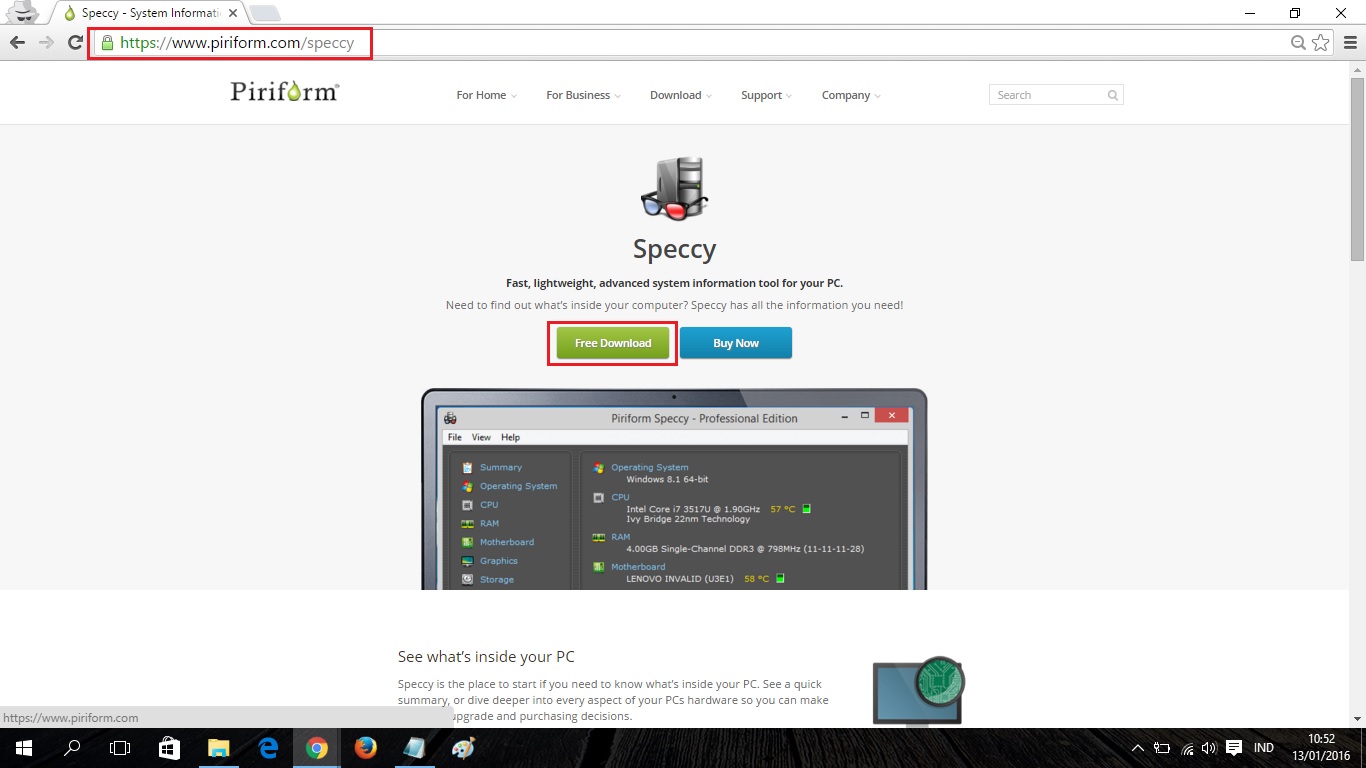Bookmark this page with the star icon

pos(1321,42)
